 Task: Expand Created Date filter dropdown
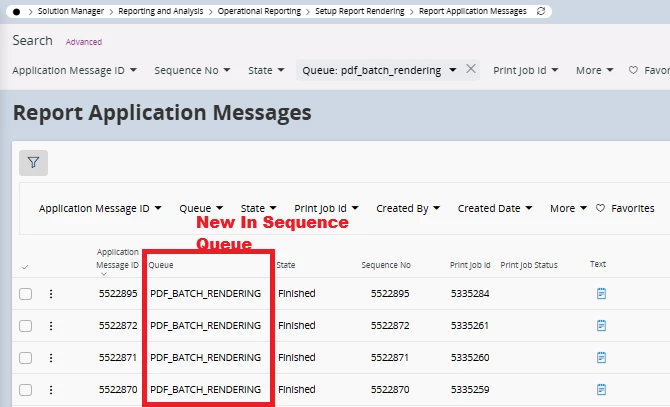pos(495,208)
